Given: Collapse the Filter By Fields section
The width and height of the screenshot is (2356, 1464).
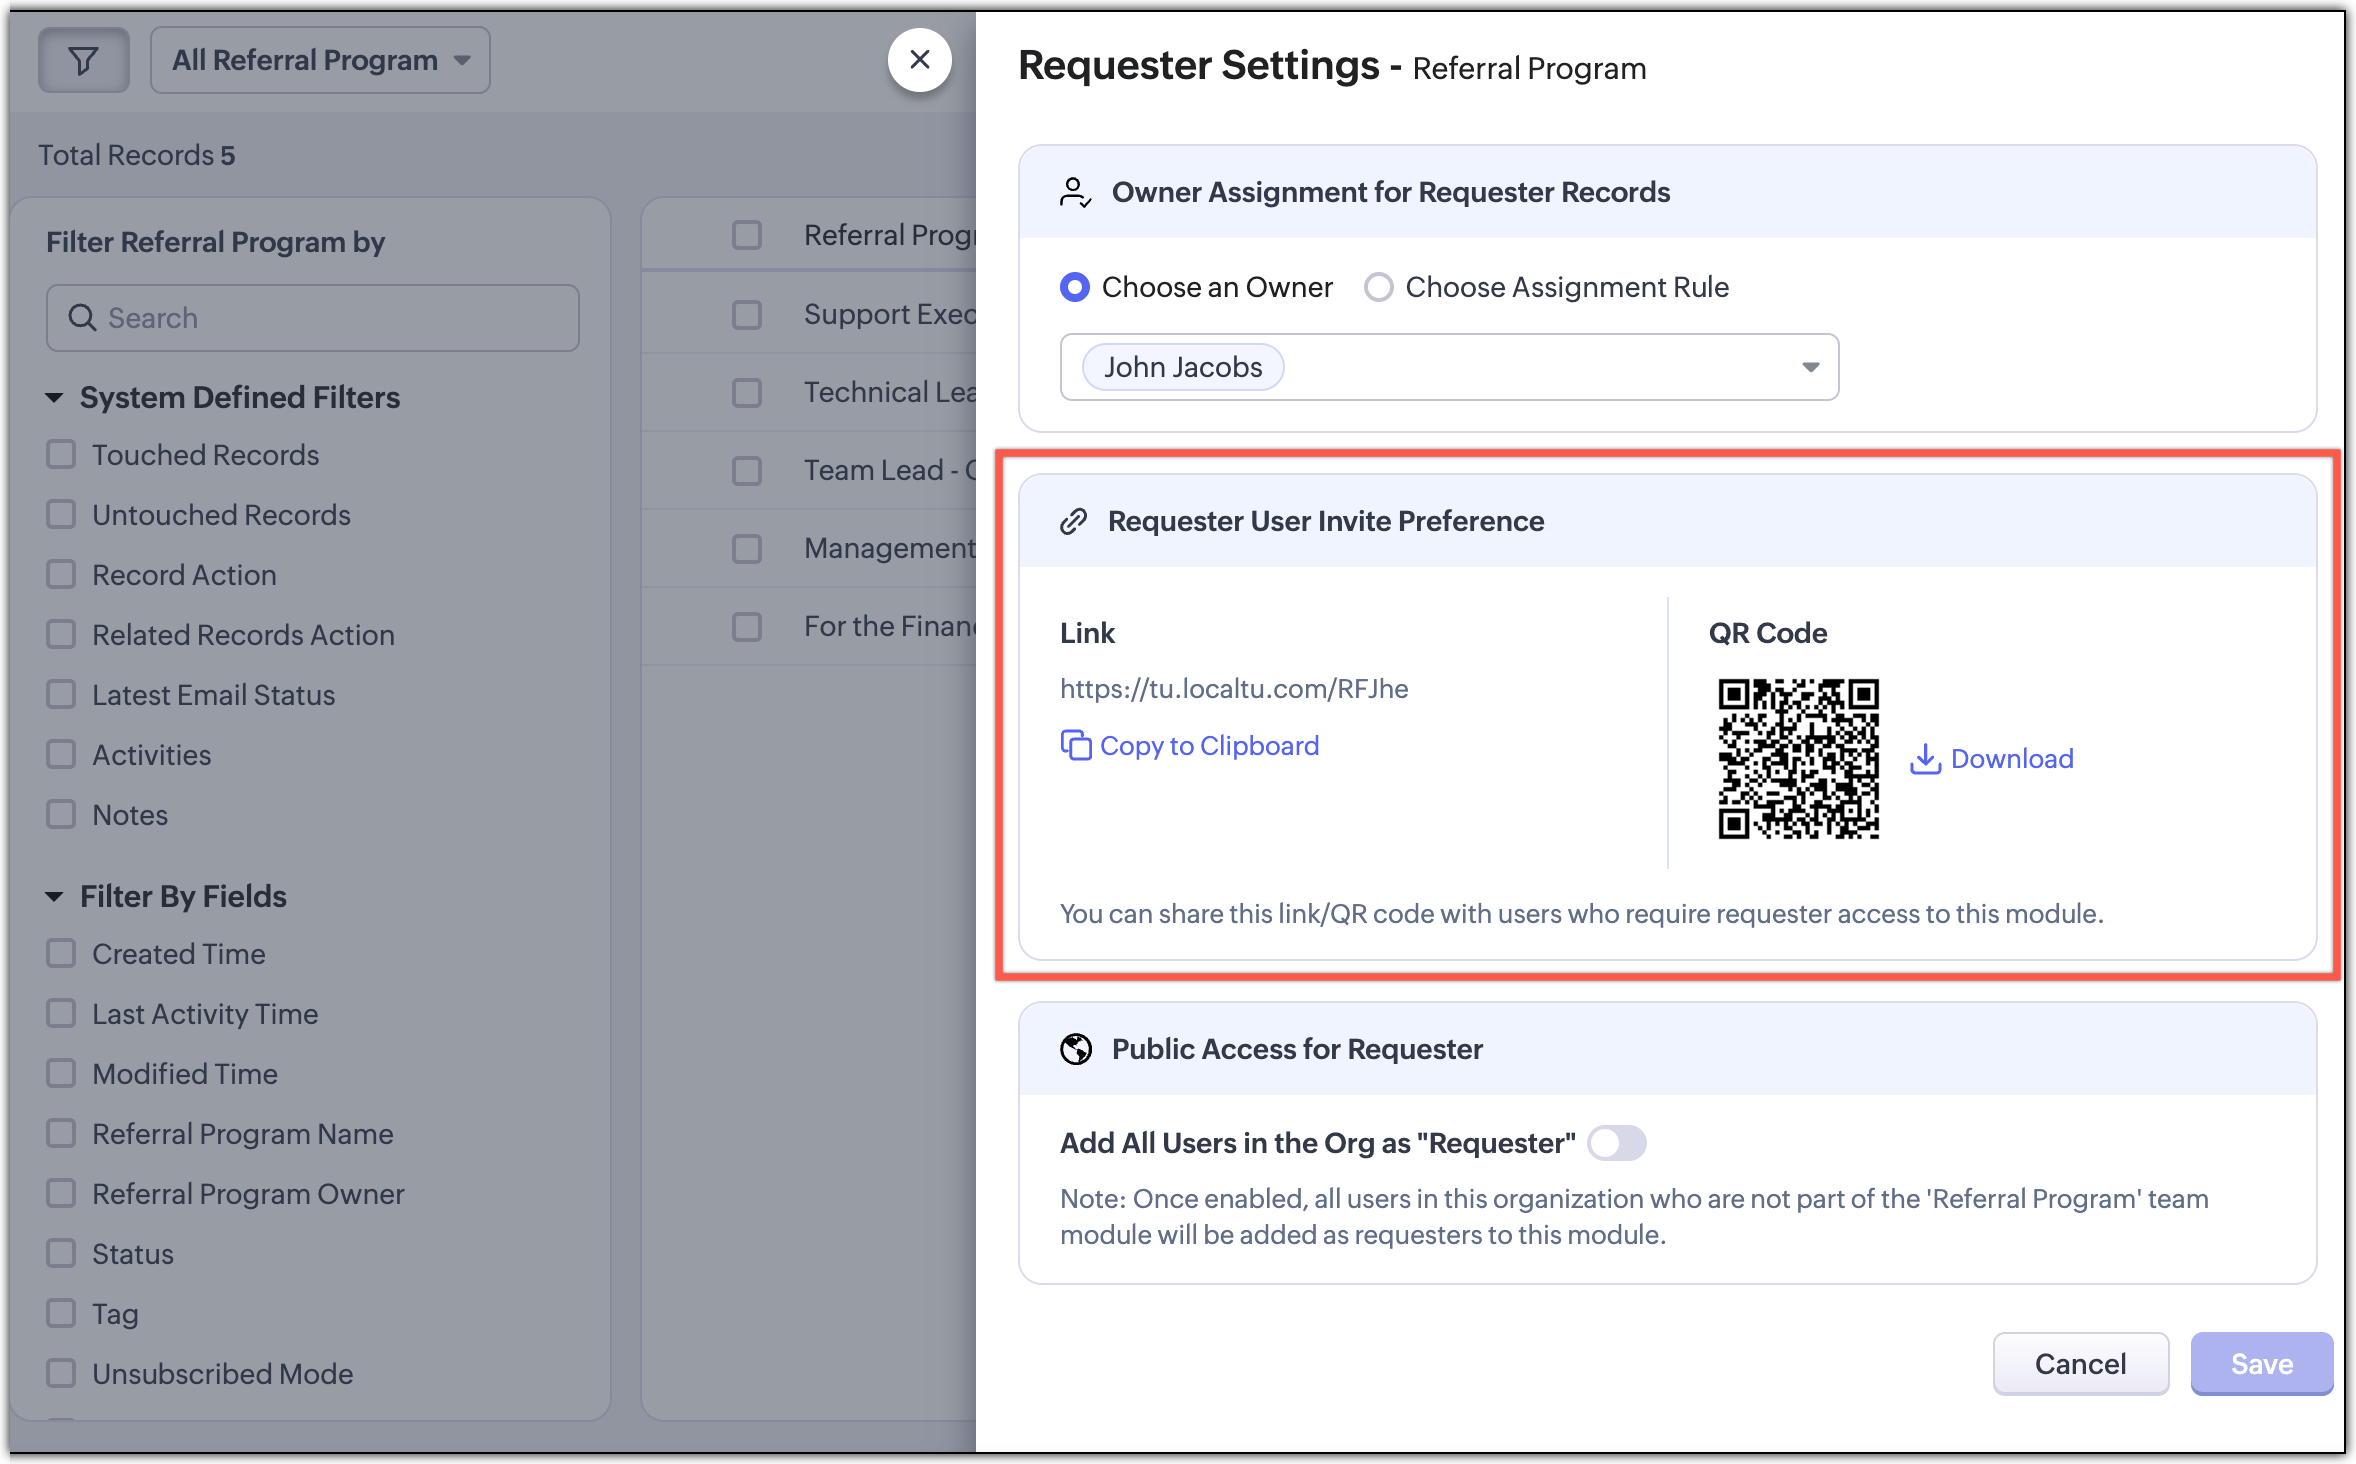Looking at the screenshot, I should (x=55, y=897).
